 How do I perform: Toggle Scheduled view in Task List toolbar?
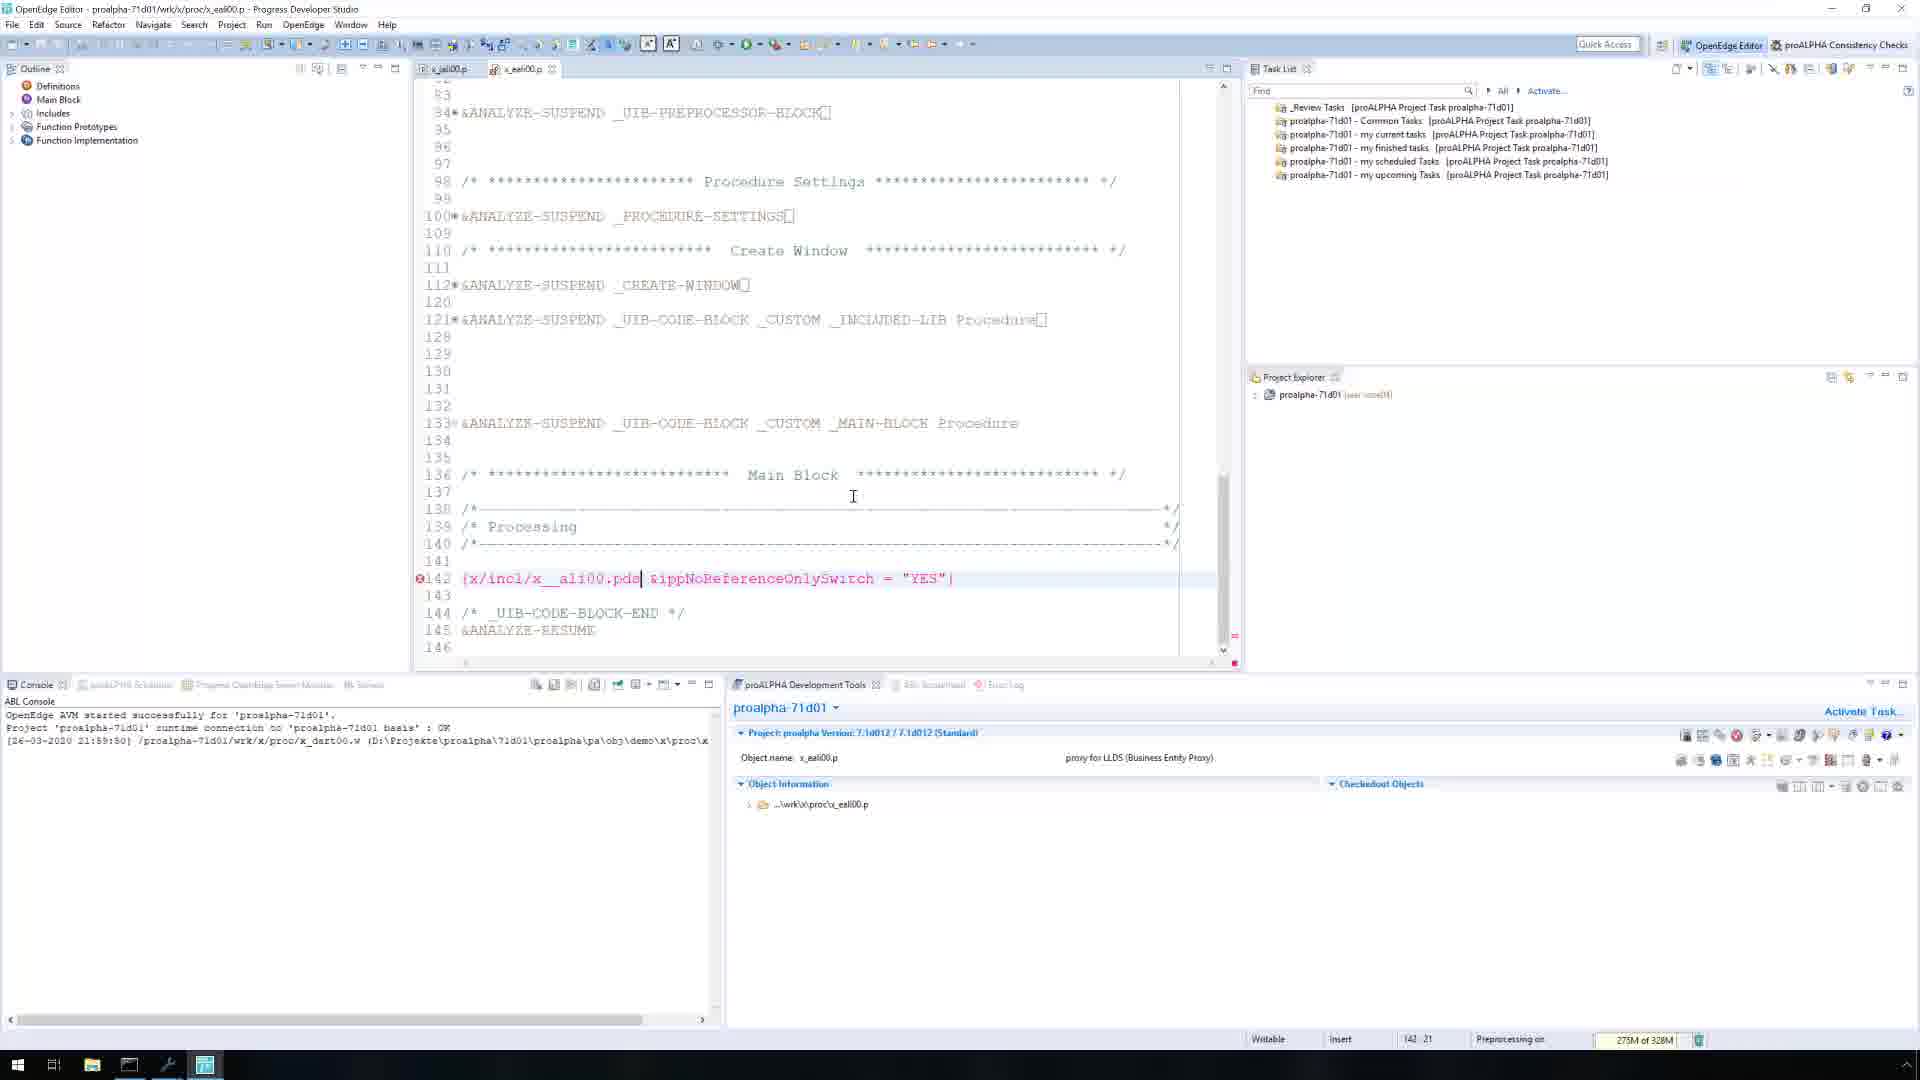click(x=1727, y=69)
